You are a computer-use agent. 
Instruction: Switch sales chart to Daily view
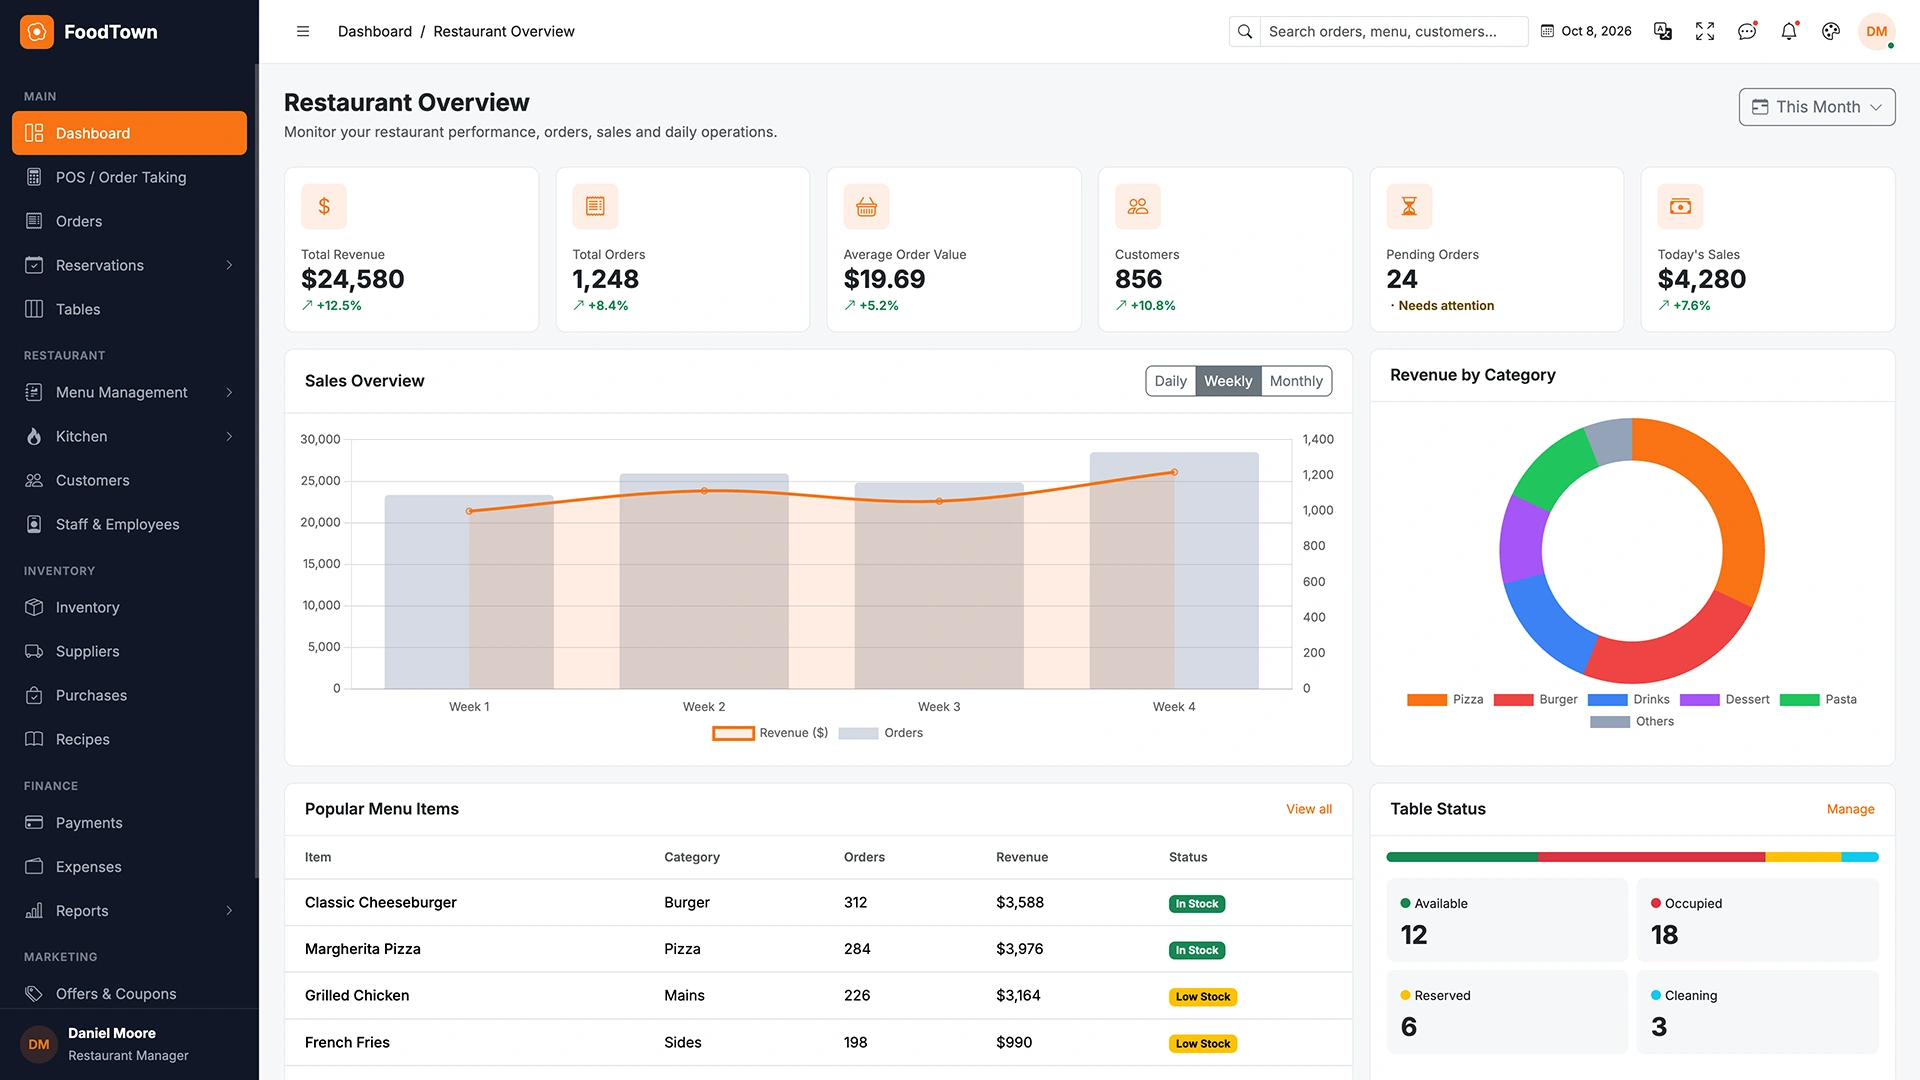pyautogui.click(x=1170, y=381)
